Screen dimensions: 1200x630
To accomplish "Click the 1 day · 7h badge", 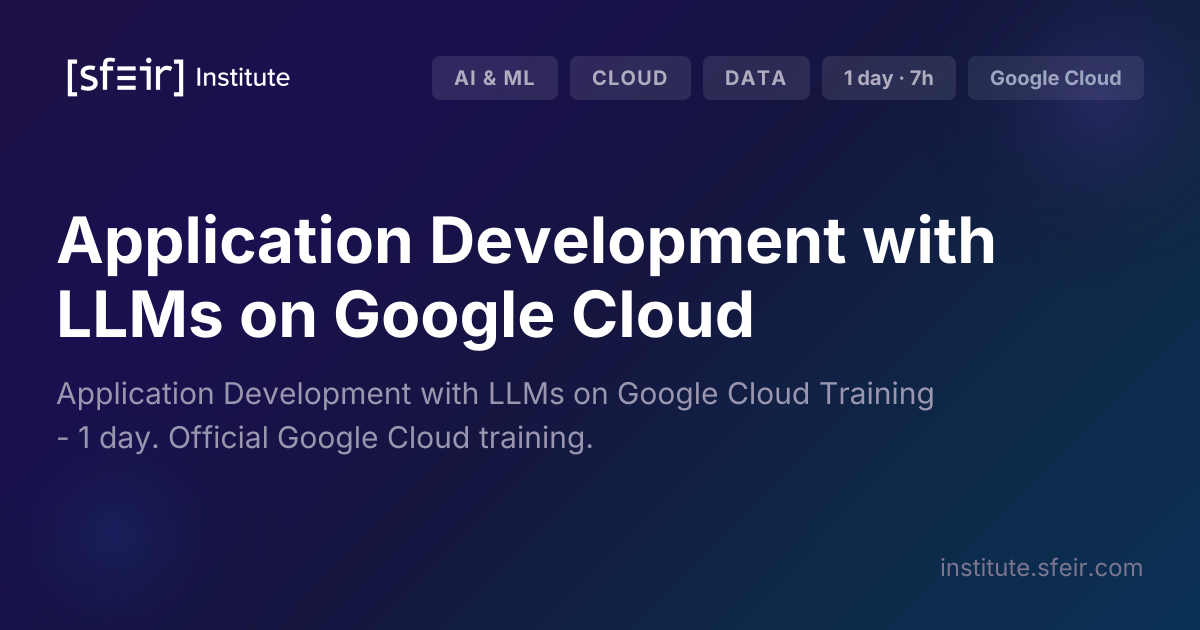I will click(889, 78).
